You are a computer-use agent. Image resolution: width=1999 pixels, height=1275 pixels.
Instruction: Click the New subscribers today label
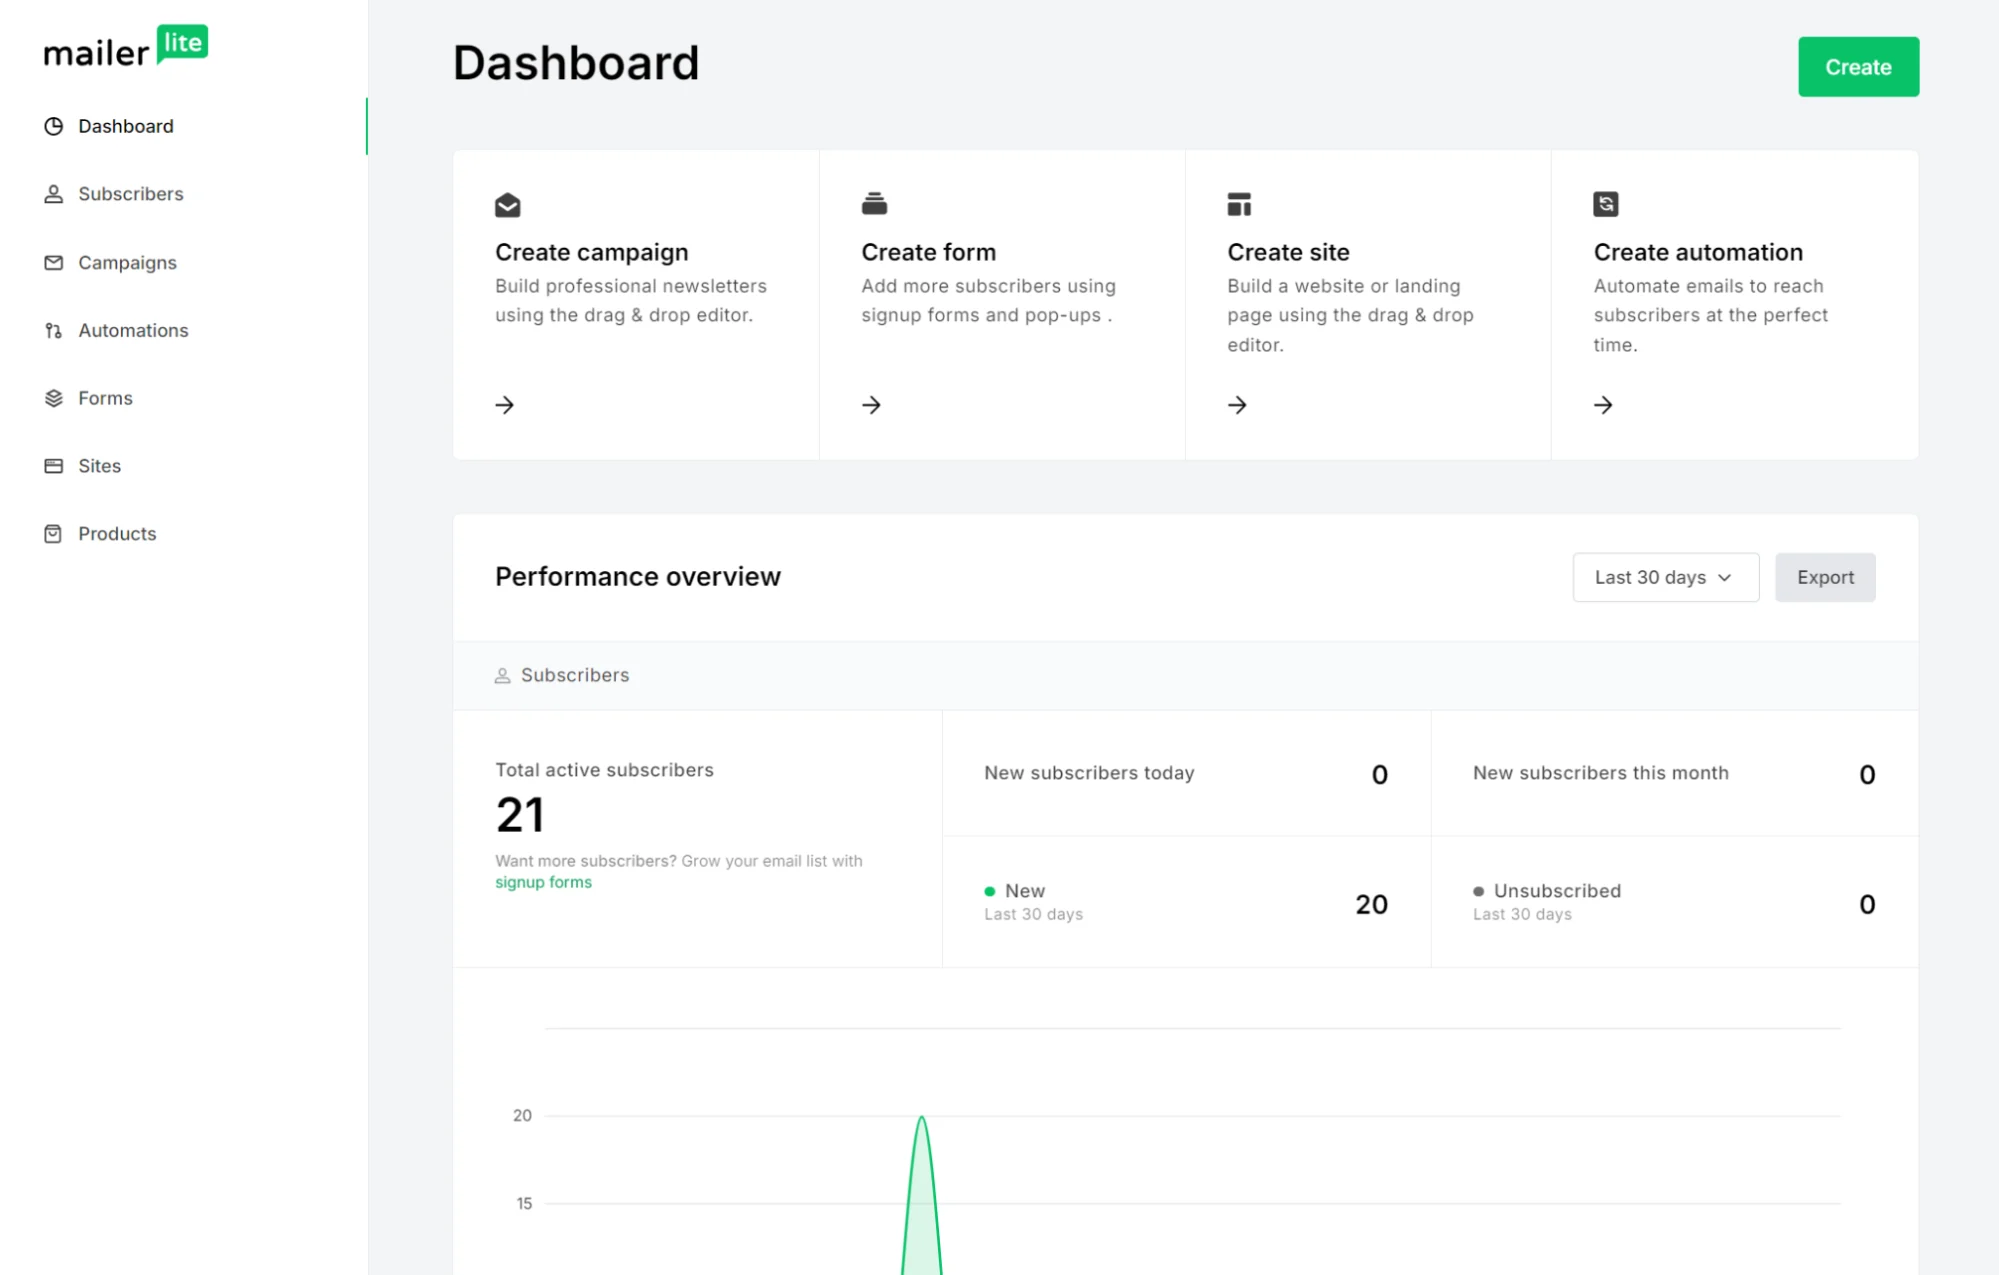[1089, 773]
